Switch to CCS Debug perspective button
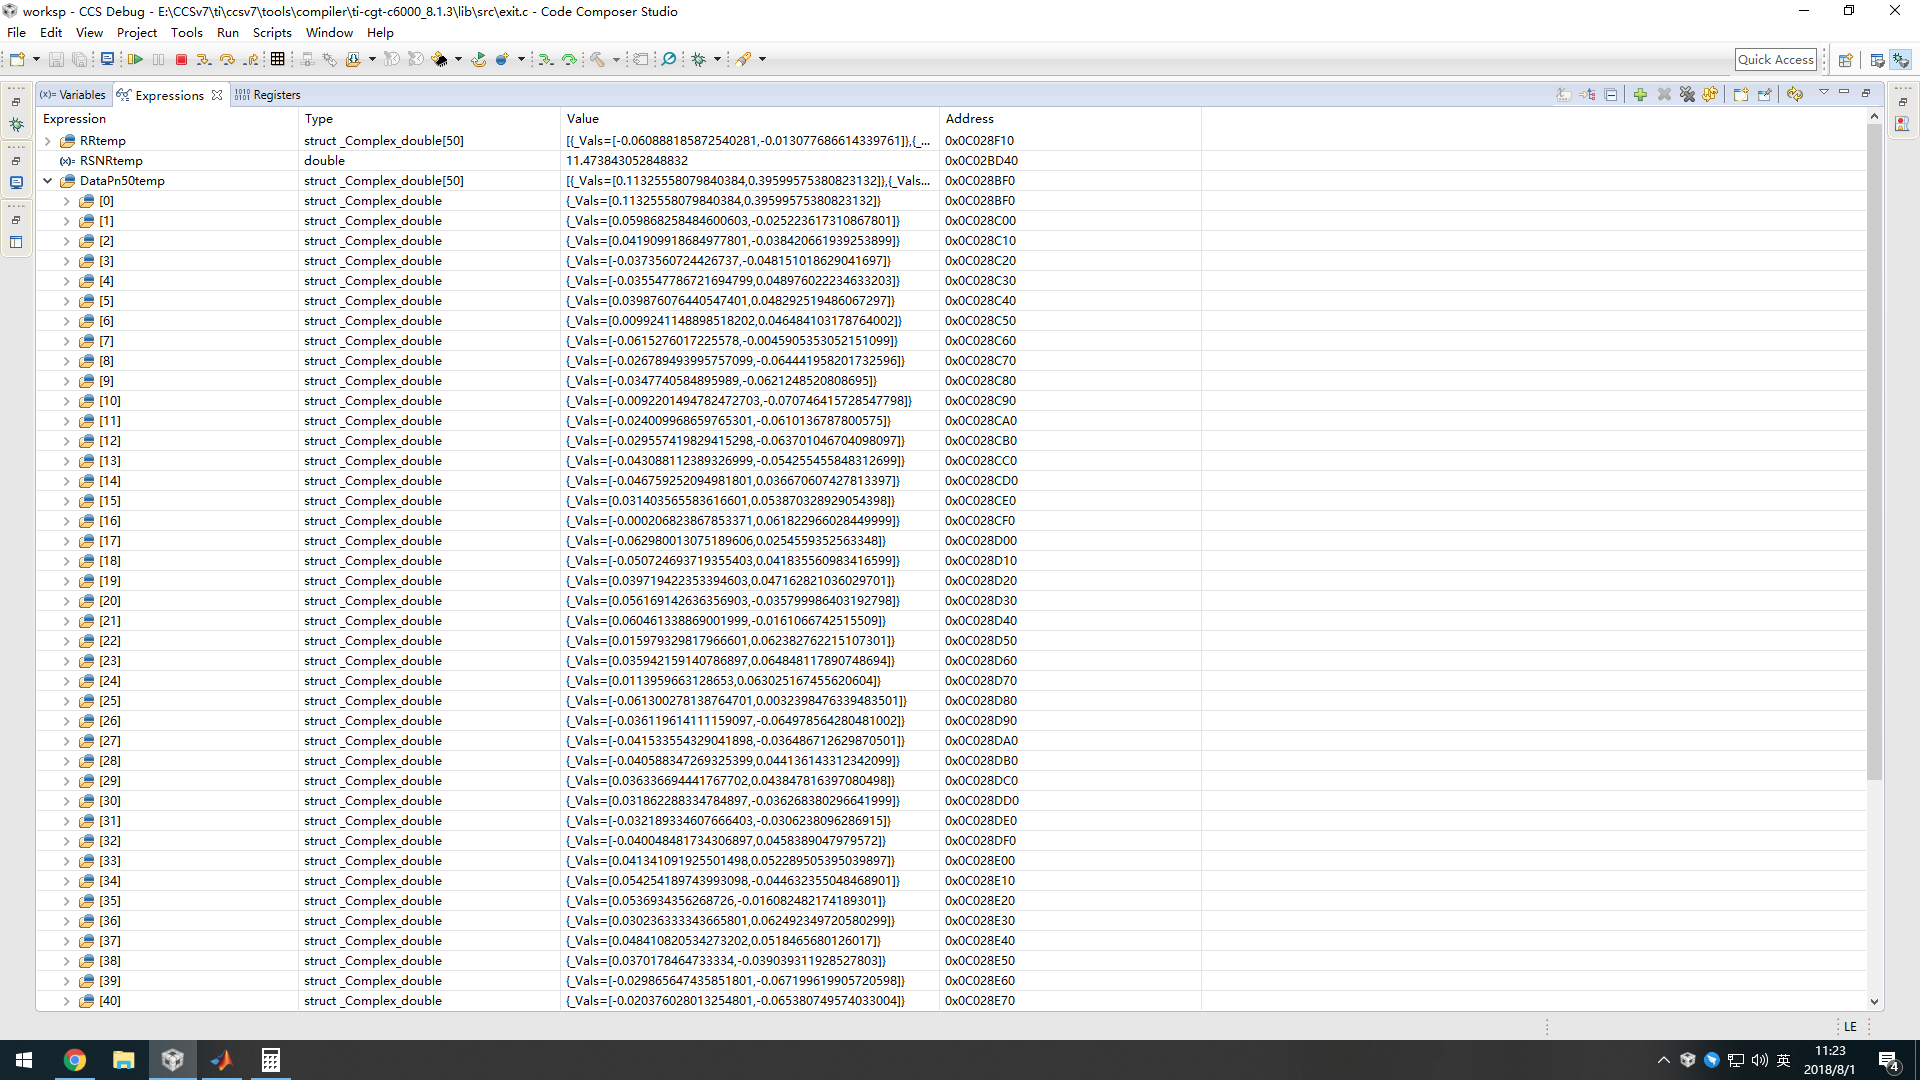Viewport: 1920px width, 1080px height. (1901, 60)
